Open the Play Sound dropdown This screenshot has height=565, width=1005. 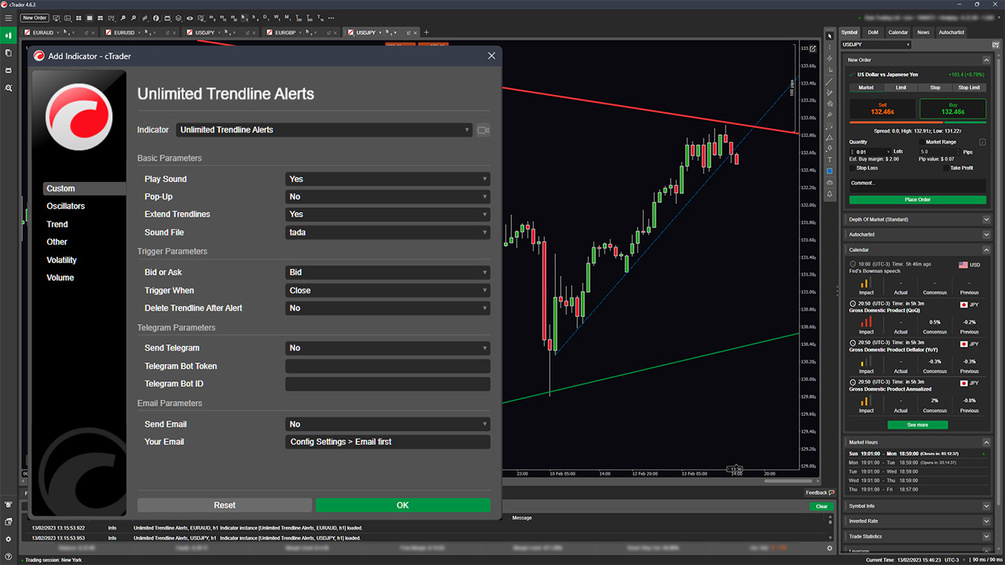pos(387,179)
